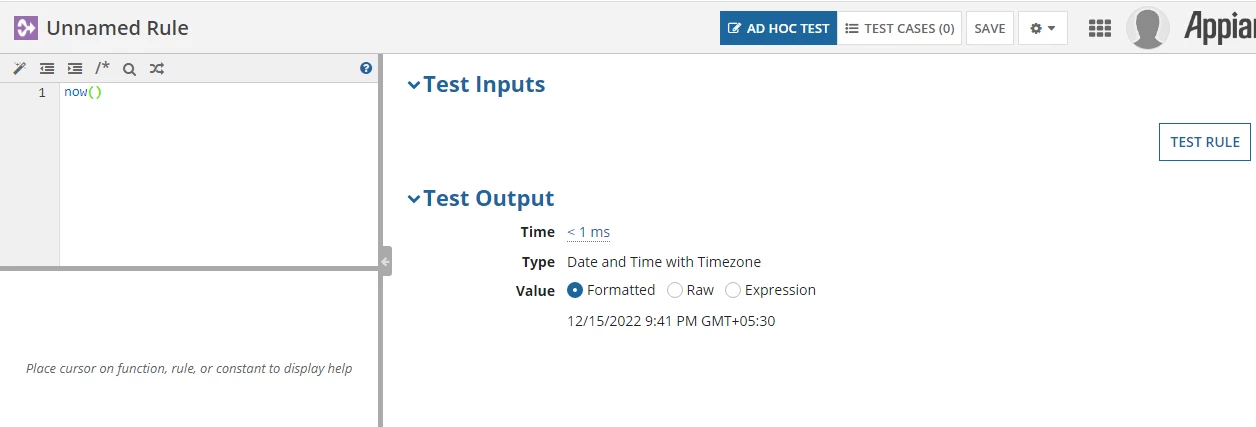Open the settings gear dropdown

1043,28
